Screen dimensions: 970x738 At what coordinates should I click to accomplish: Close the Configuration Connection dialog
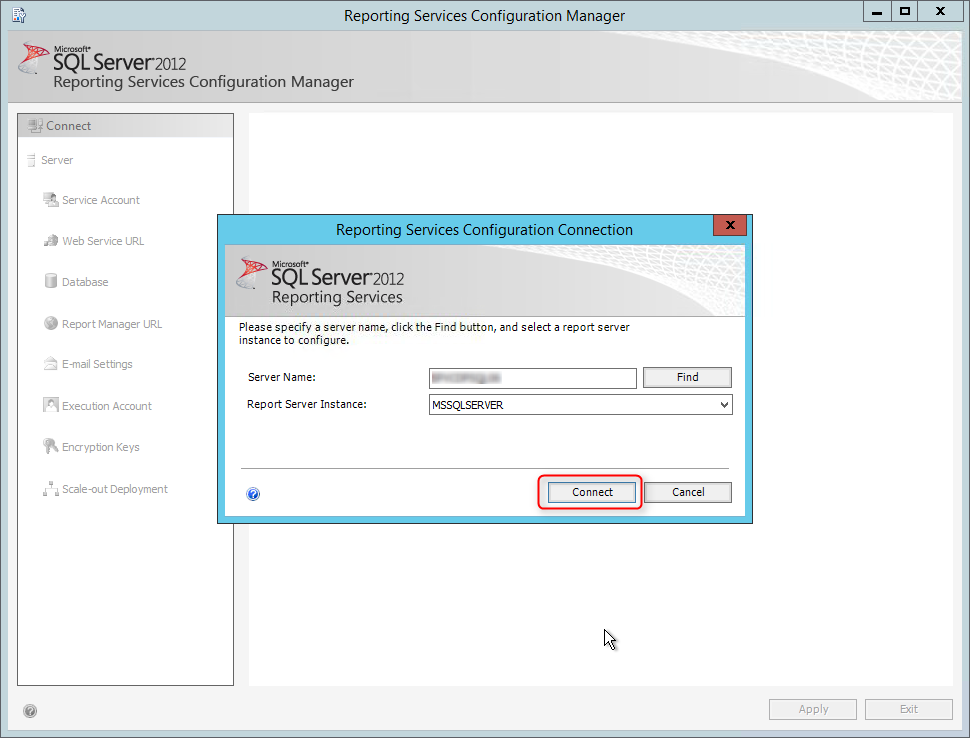730,225
